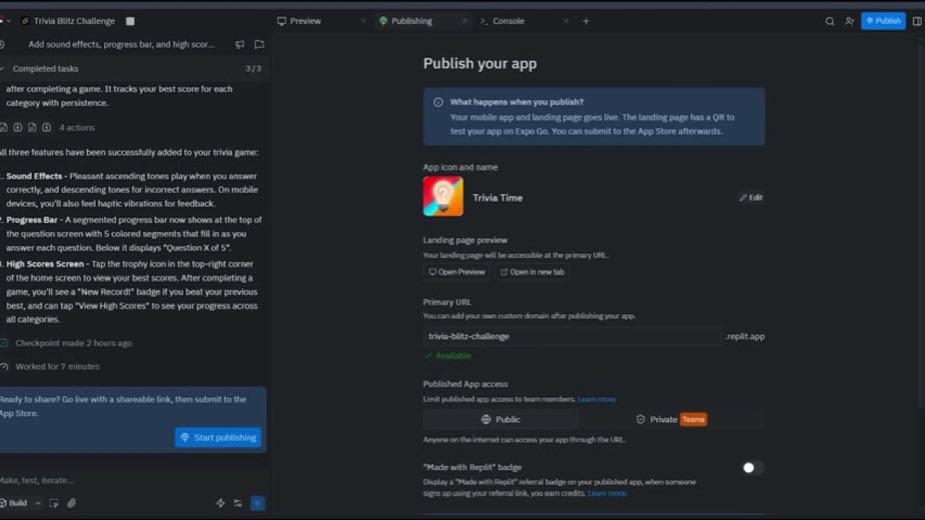925x520 pixels.
Task: Expand the 4 actions summary
Action: 77,127
